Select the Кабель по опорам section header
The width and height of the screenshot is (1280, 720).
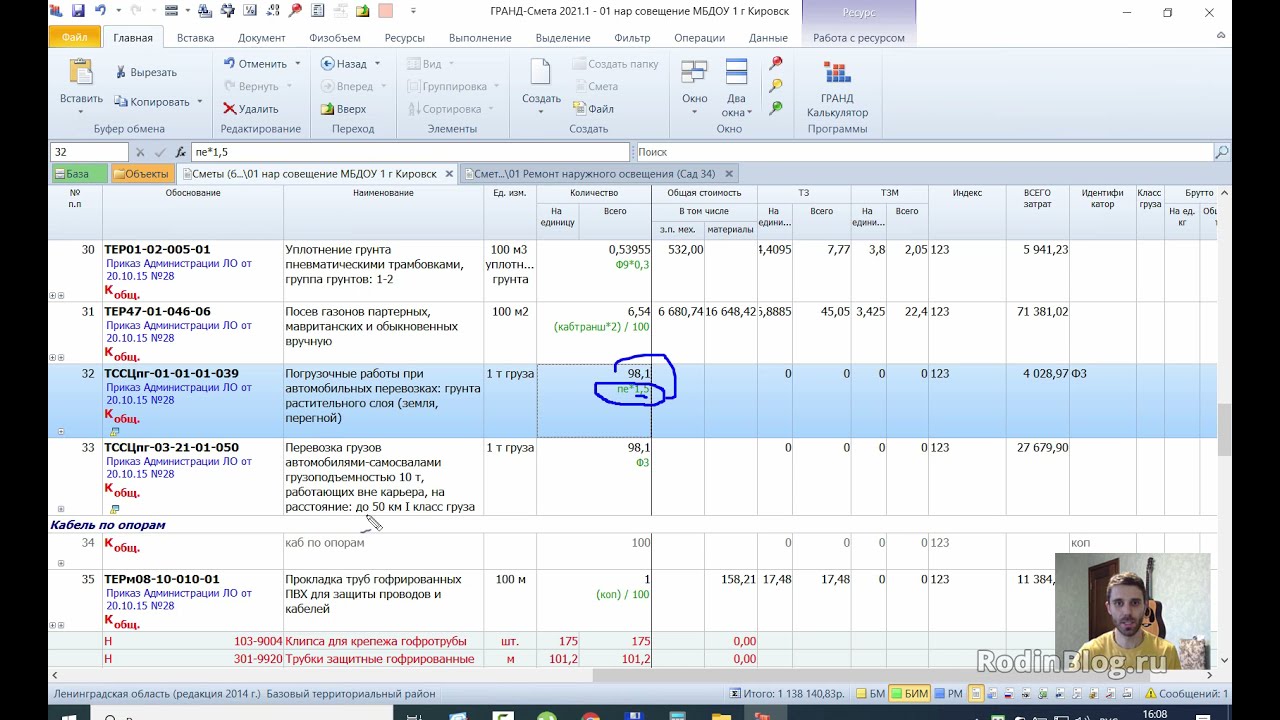108,525
